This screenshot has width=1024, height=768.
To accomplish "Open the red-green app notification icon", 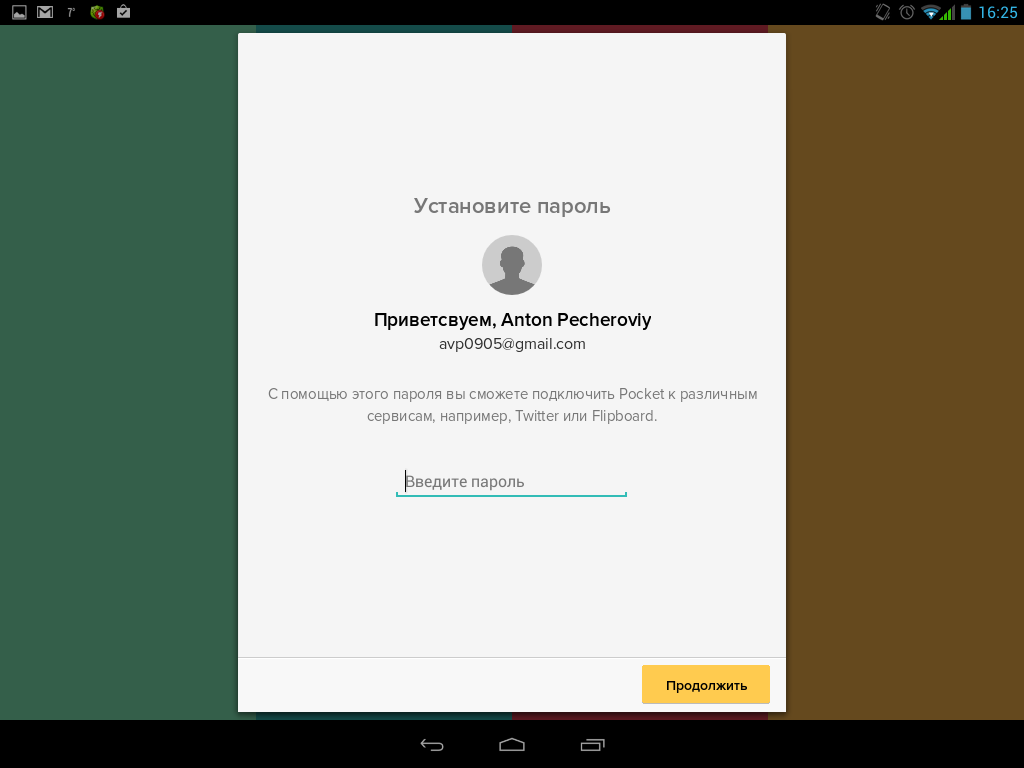I will tap(97, 12).
